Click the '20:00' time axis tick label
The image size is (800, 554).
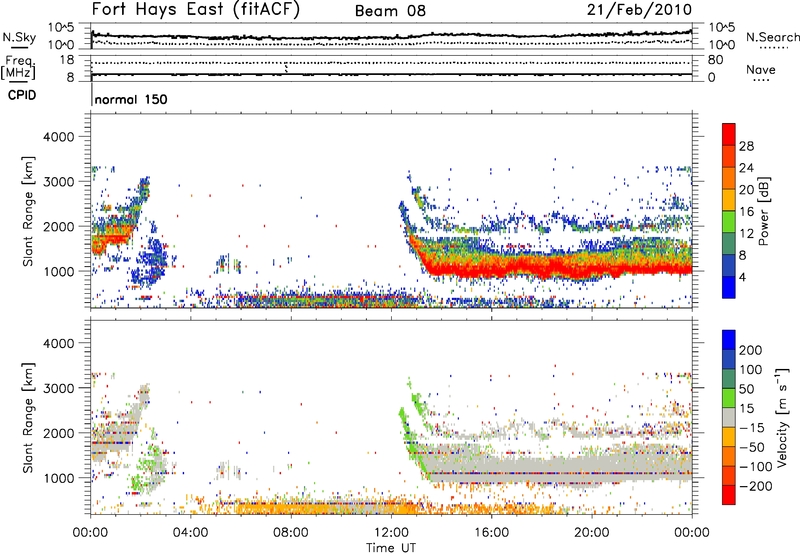point(592,533)
